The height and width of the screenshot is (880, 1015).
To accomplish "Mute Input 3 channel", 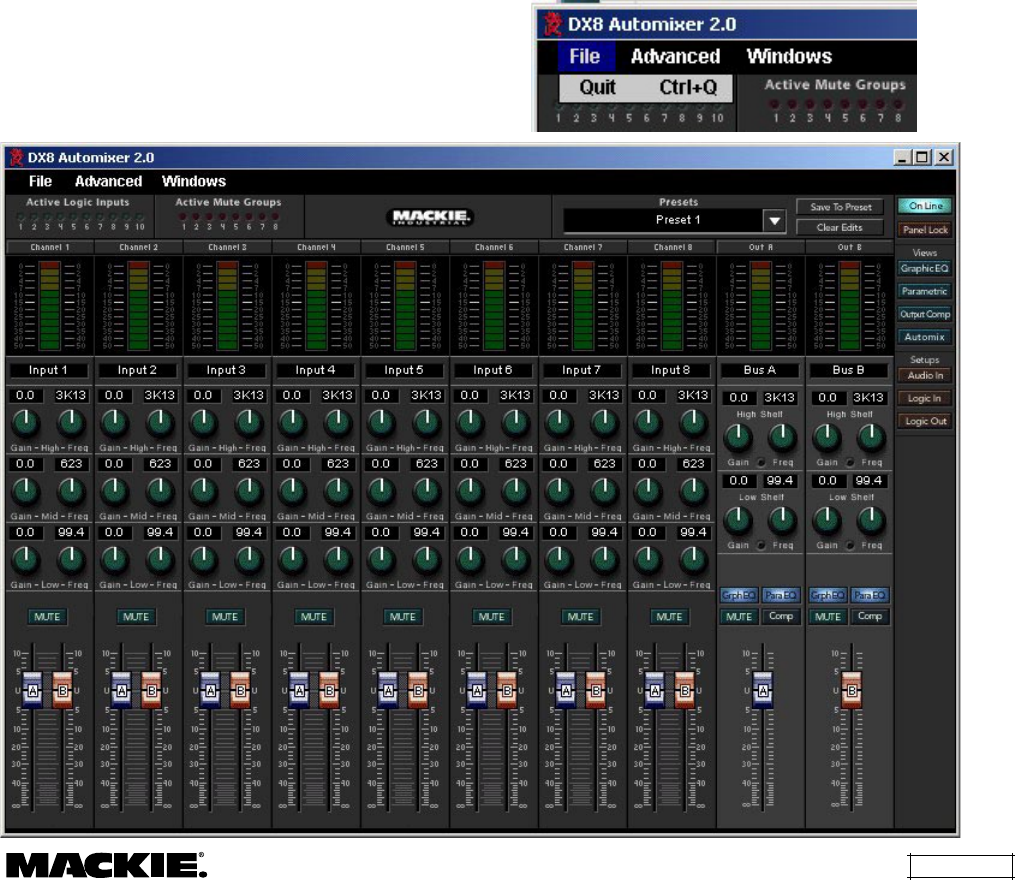I will pos(225,616).
